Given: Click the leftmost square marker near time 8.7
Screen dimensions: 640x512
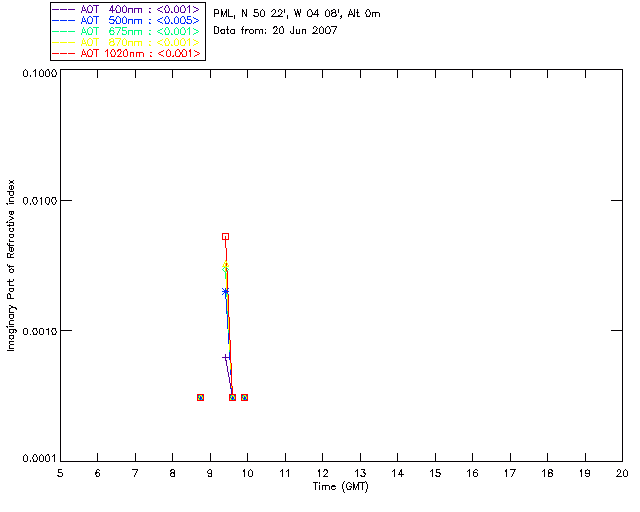Looking at the screenshot, I should [200, 397].
